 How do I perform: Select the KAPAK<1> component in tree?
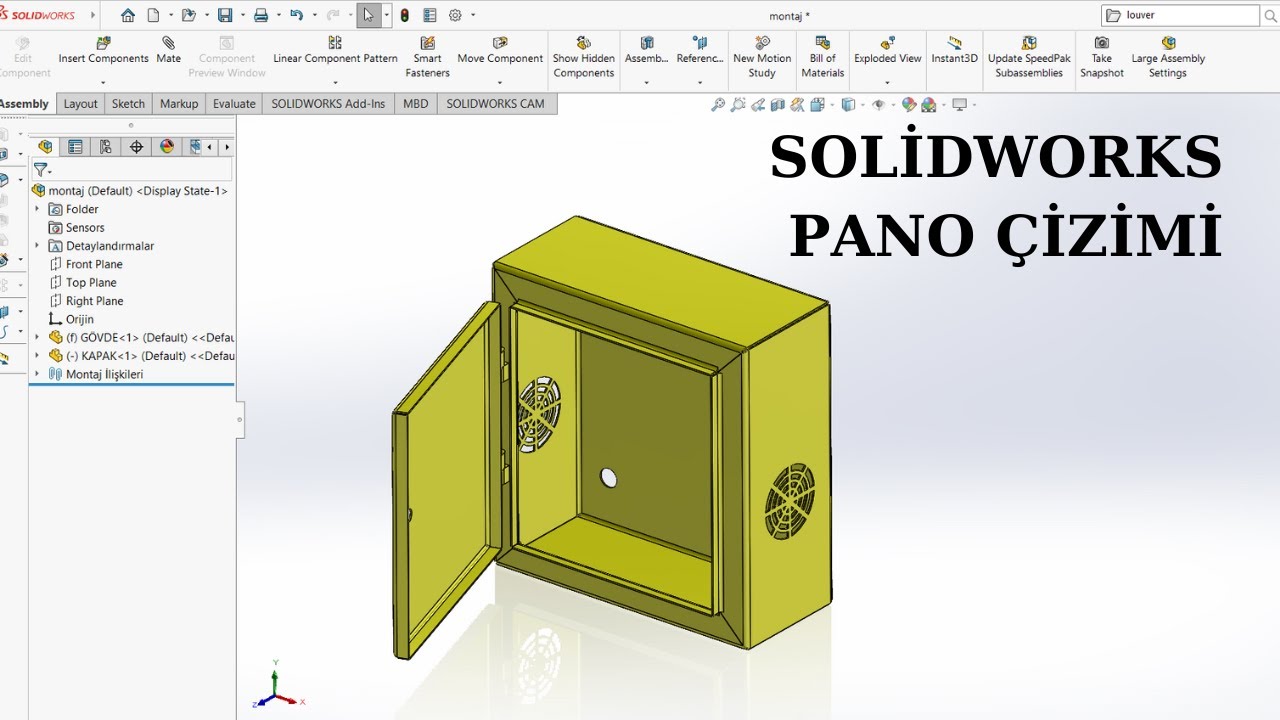click(142, 356)
